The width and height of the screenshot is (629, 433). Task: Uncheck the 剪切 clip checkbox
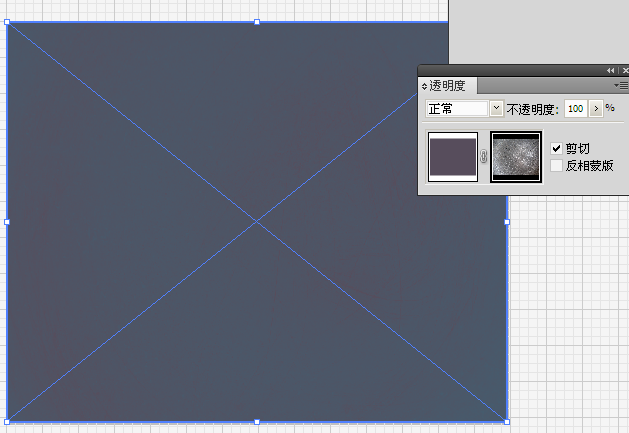pos(556,148)
